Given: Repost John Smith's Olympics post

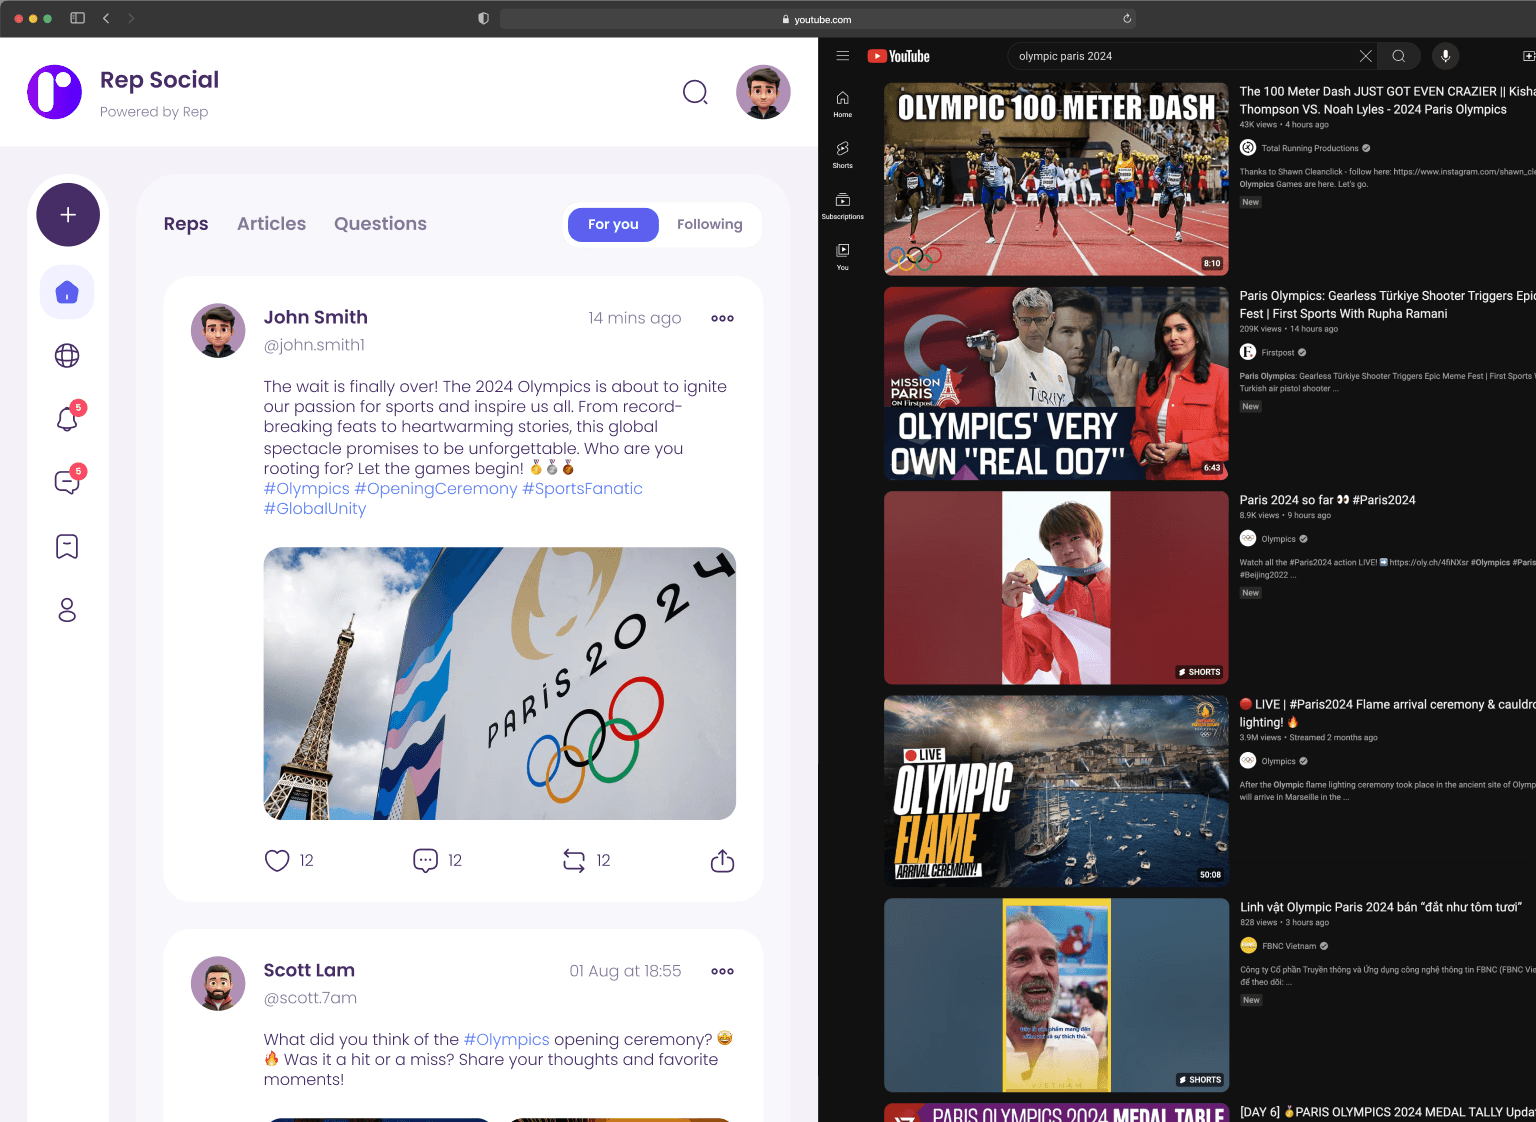Looking at the screenshot, I should 574,860.
